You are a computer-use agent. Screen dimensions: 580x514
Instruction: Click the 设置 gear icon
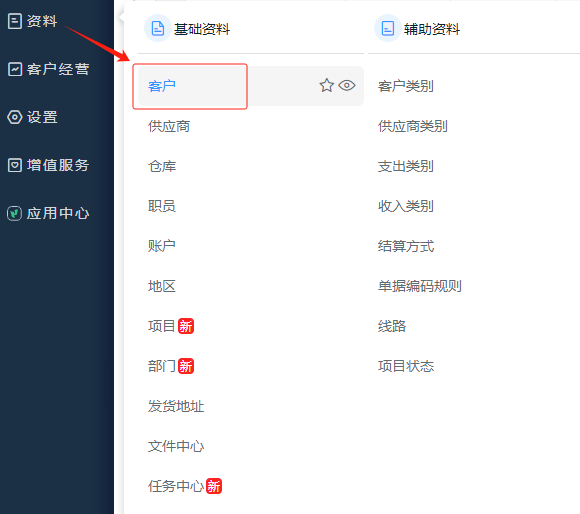[15, 117]
